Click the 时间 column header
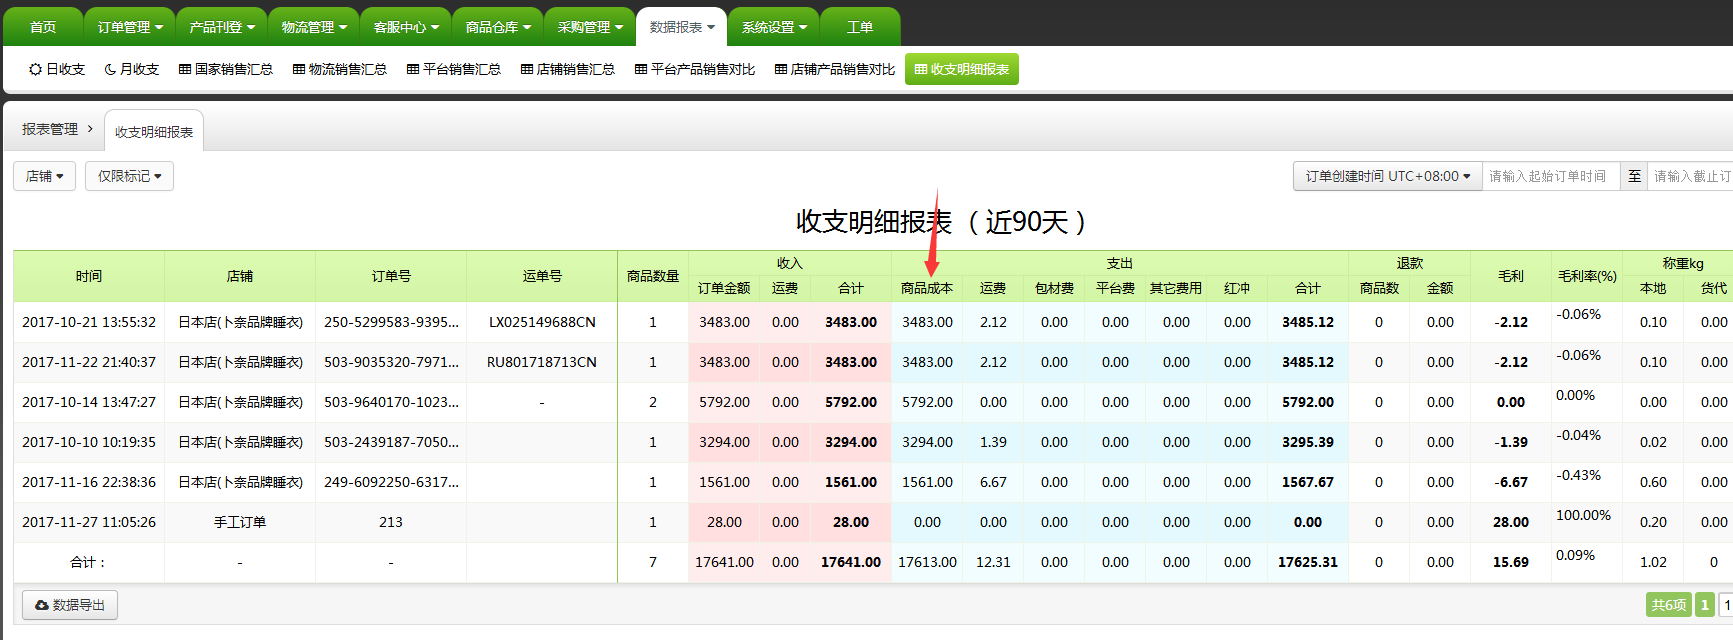This screenshot has height=640, width=1733. click(89, 276)
